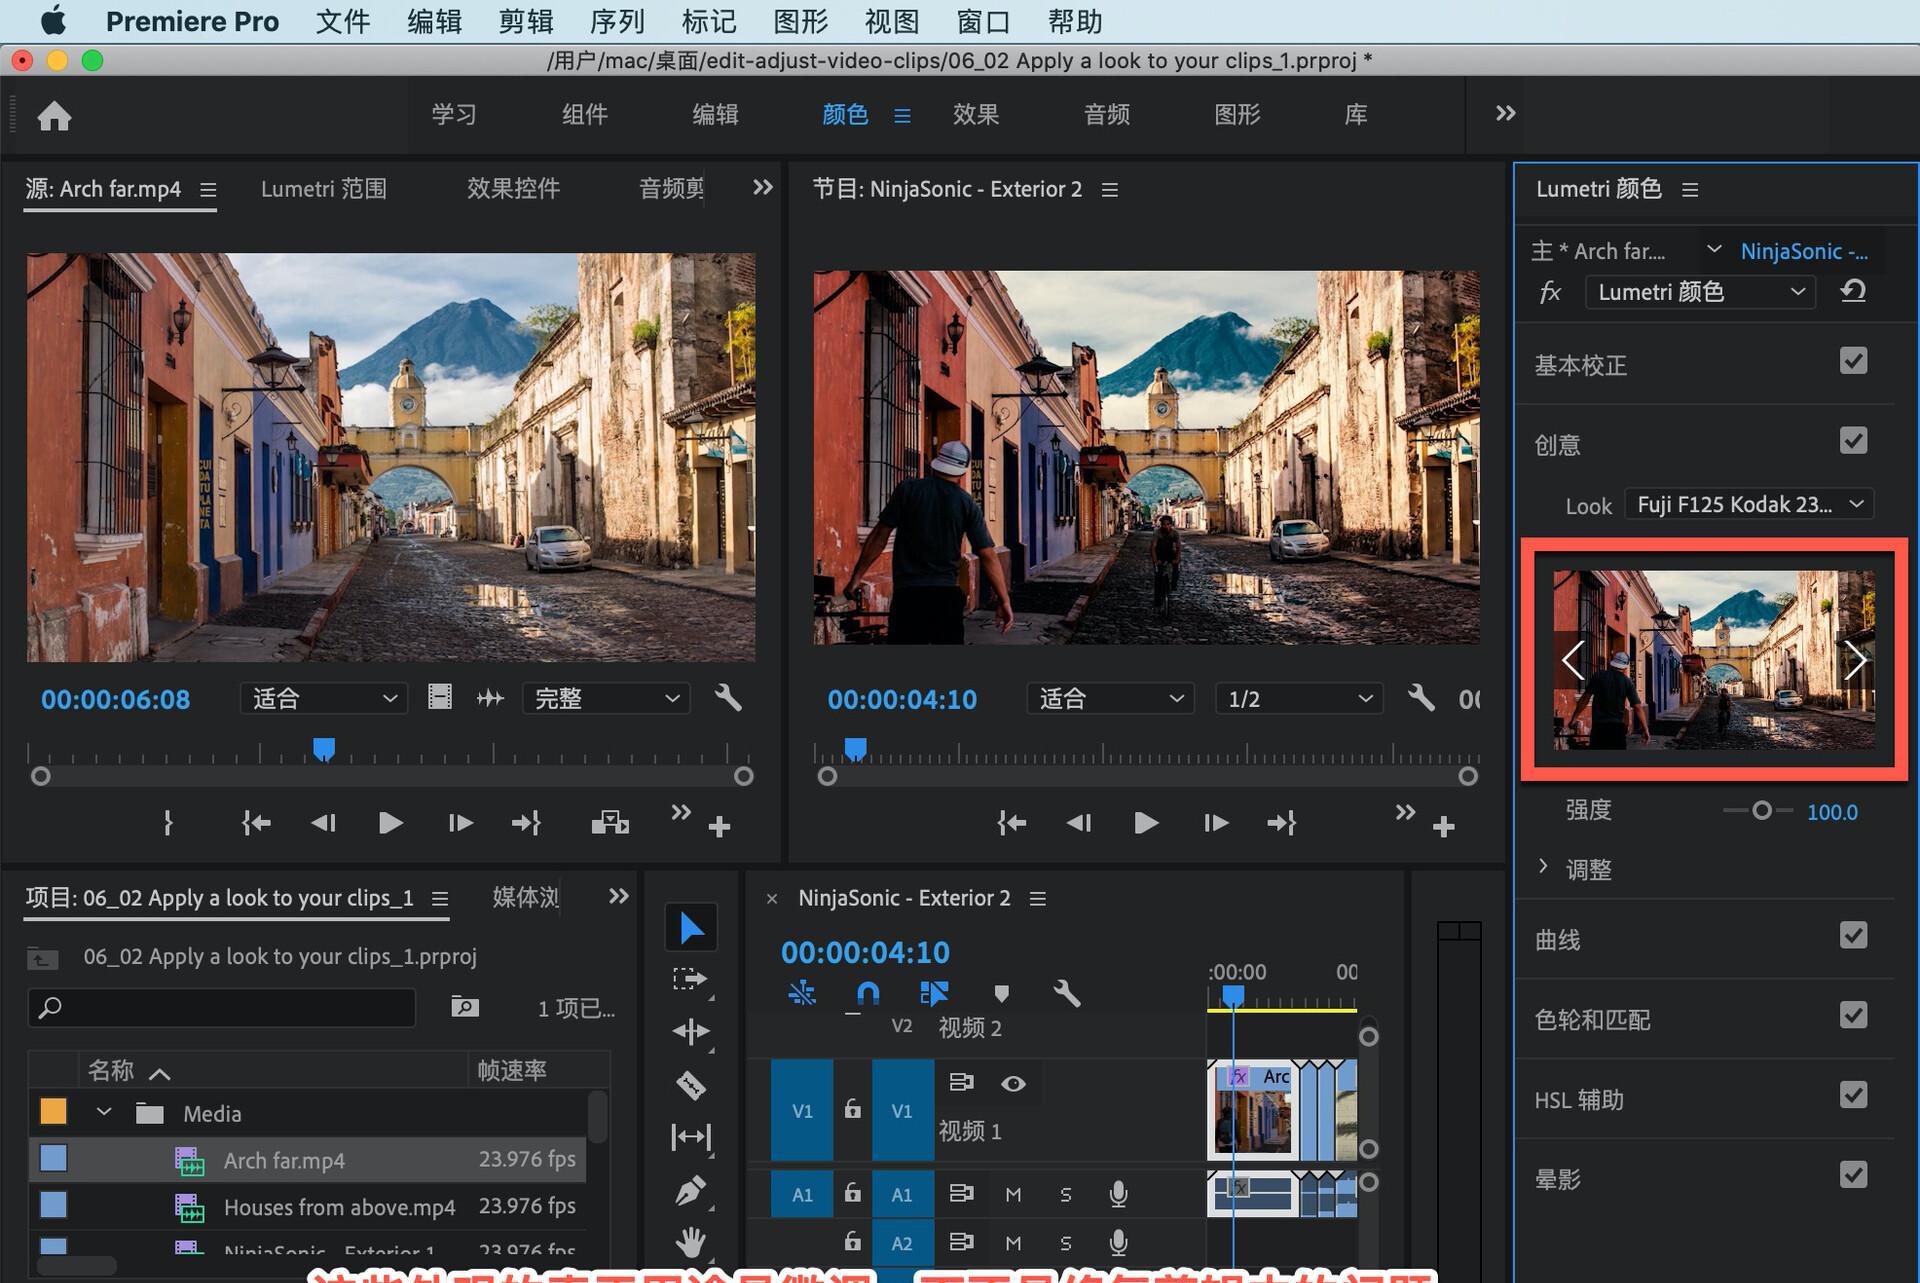Viewport: 1920px width, 1283px height.
Task: Disable the 基本校正 section checkbox
Action: click(1853, 361)
